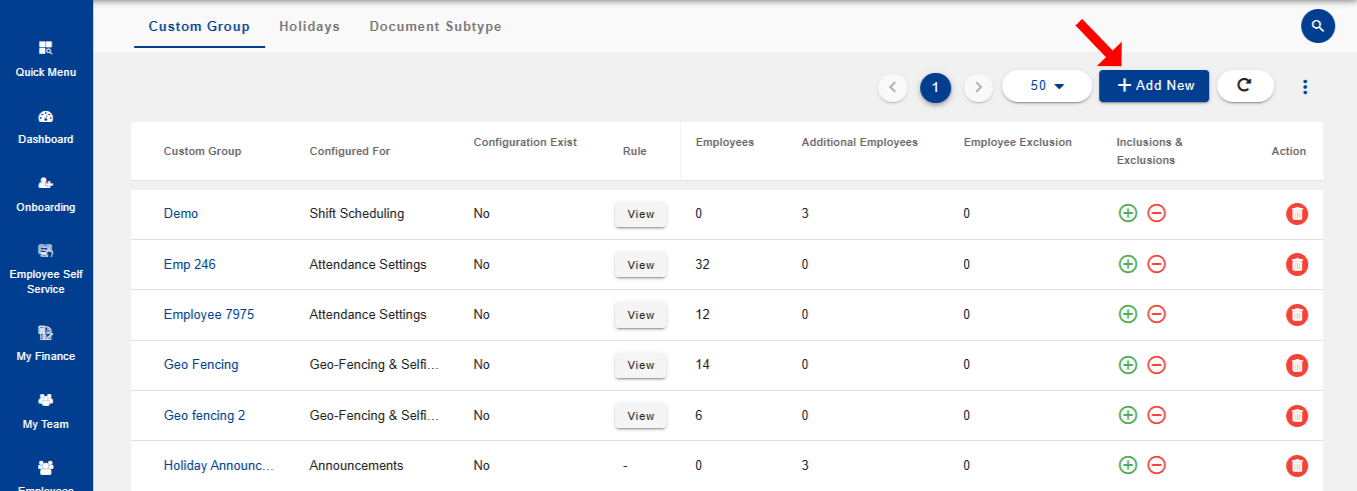Open Onboarding in the sidebar
Image resolution: width=1357 pixels, height=491 pixels.
46,195
